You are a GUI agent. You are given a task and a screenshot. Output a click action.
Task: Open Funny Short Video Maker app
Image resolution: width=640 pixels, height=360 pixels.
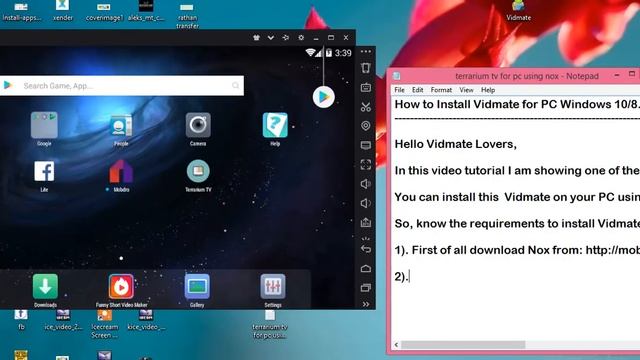pos(121,290)
